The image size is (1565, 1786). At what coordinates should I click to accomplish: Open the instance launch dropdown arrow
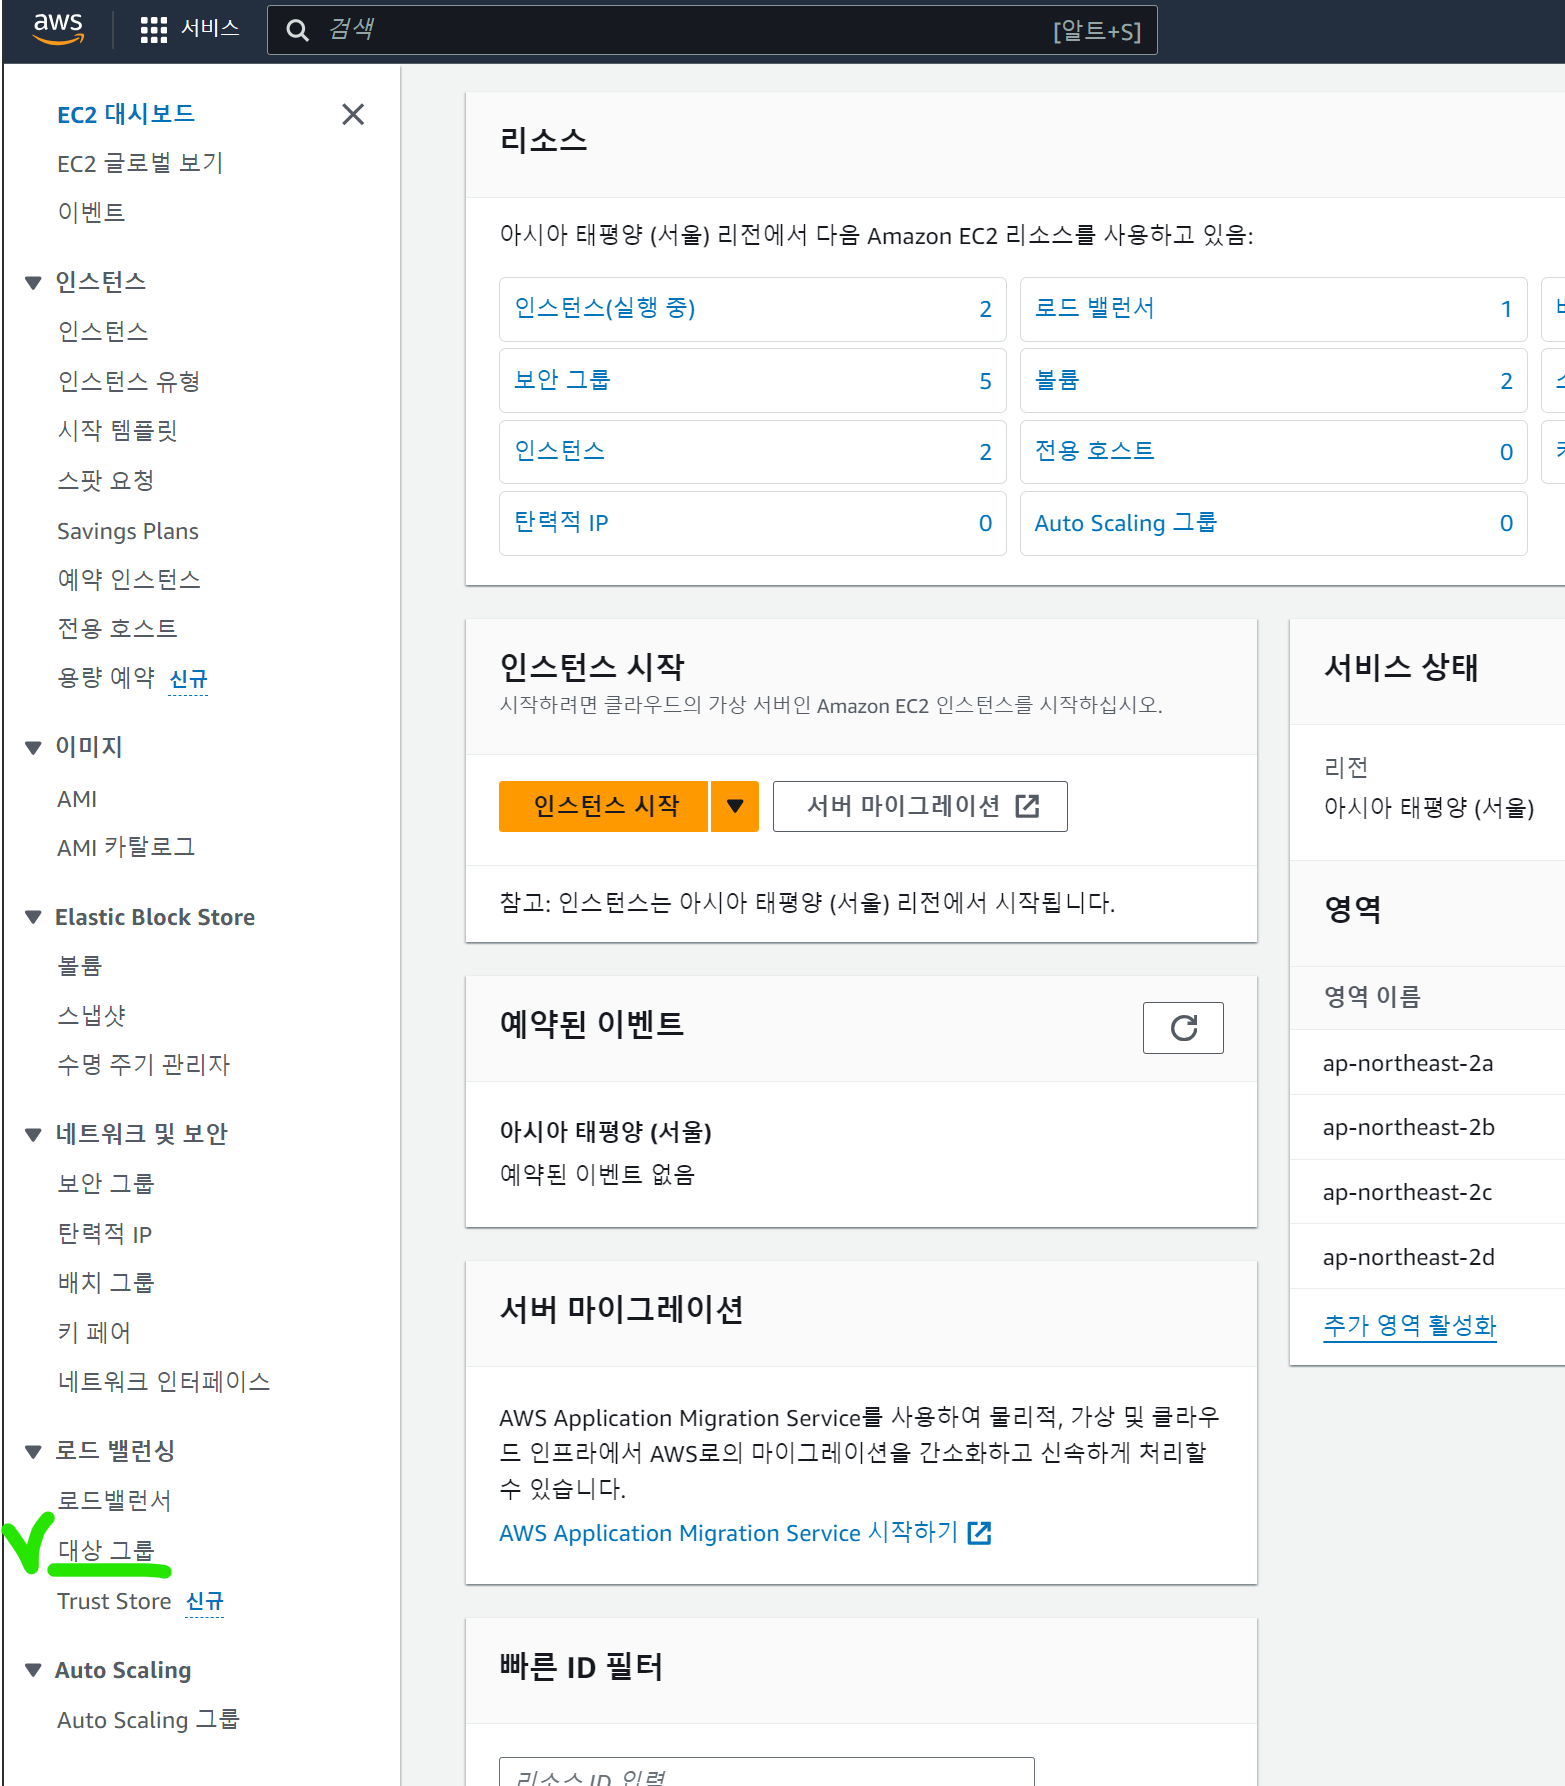(735, 806)
